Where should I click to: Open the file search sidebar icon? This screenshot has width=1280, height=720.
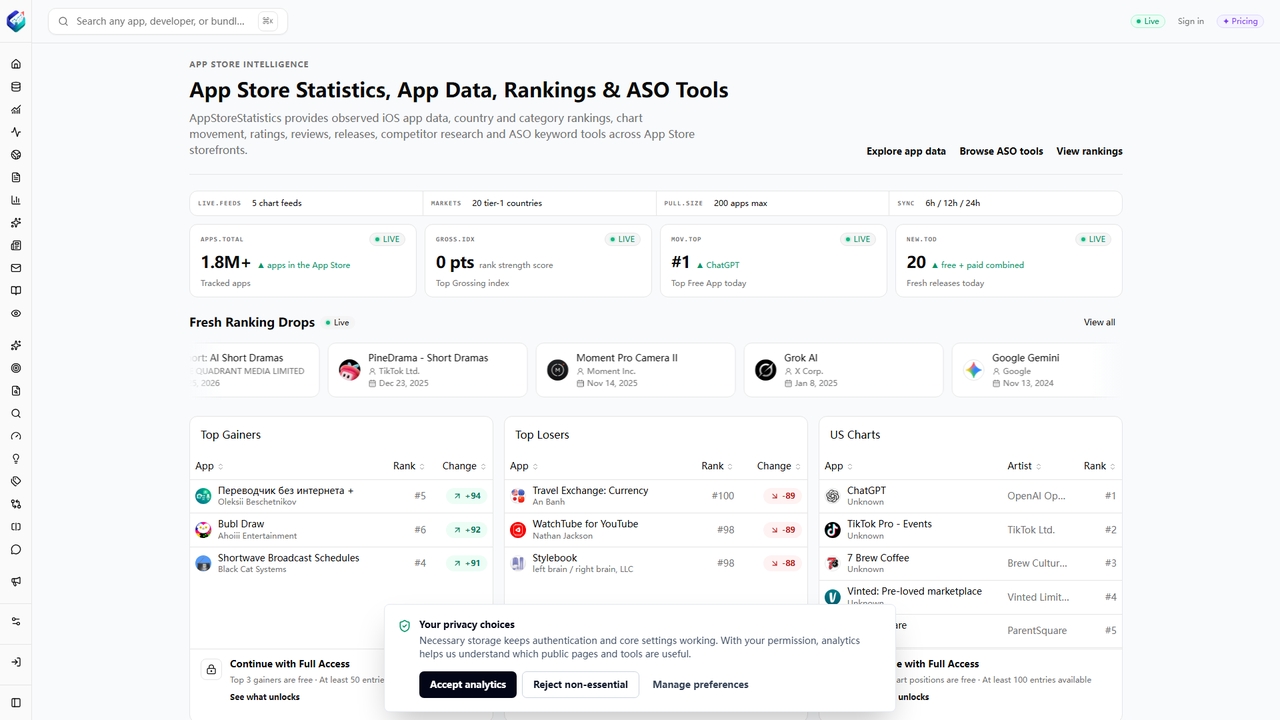pos(15,391)
